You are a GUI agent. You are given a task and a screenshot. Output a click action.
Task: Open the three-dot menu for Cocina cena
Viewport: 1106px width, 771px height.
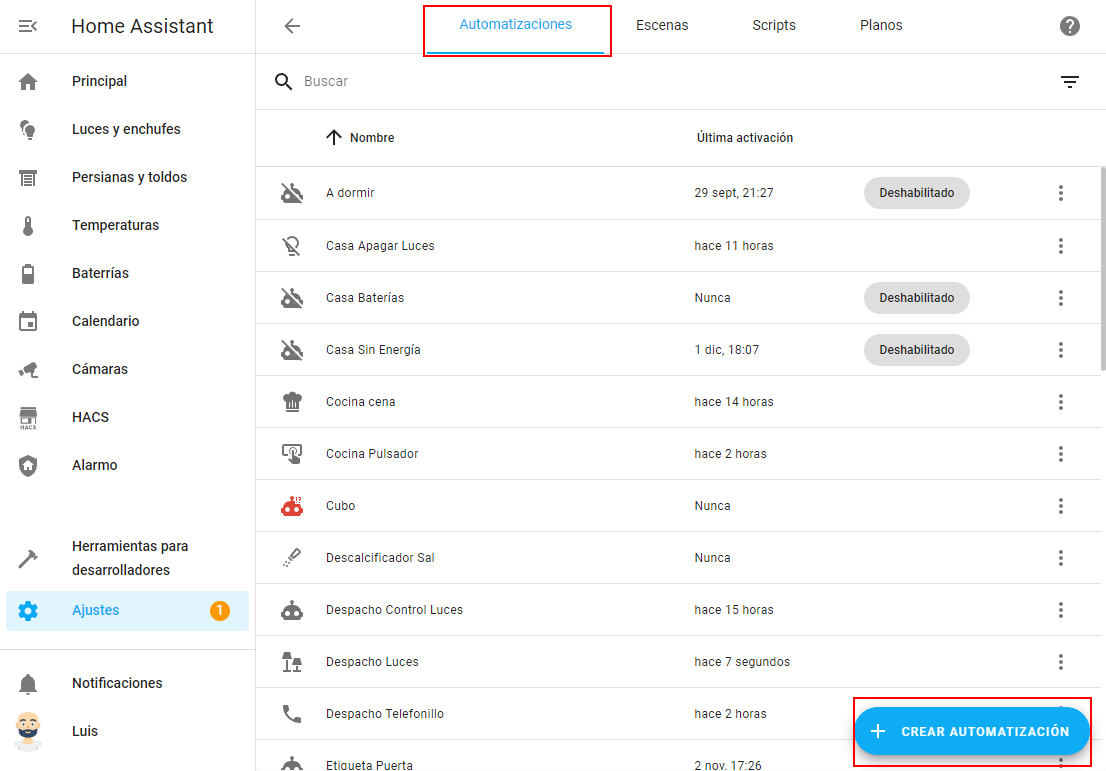pyautogui.click(x=1060, y=402)
